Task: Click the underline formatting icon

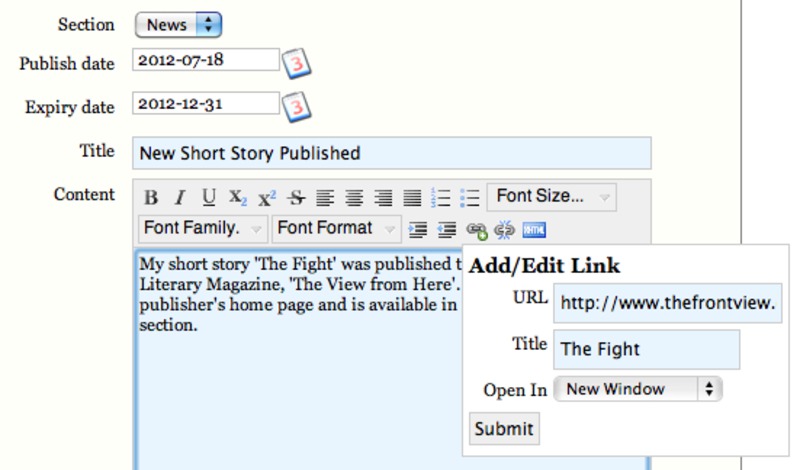Action: [209, 197]
